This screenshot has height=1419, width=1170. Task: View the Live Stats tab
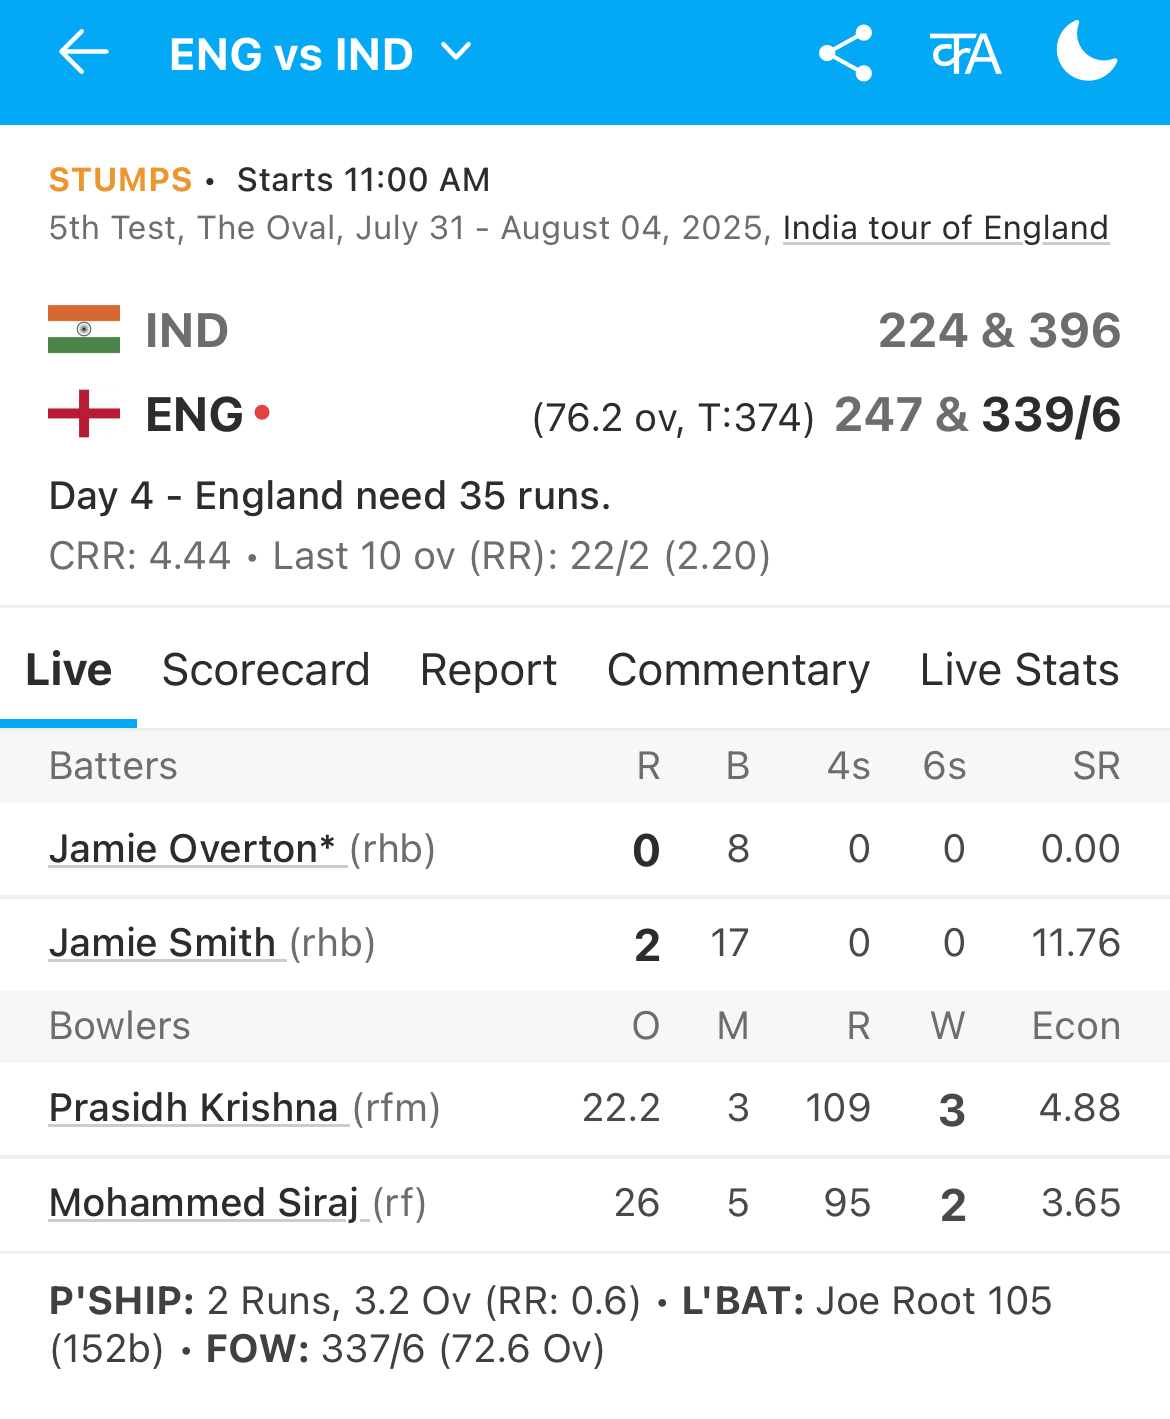(1020, 670)
